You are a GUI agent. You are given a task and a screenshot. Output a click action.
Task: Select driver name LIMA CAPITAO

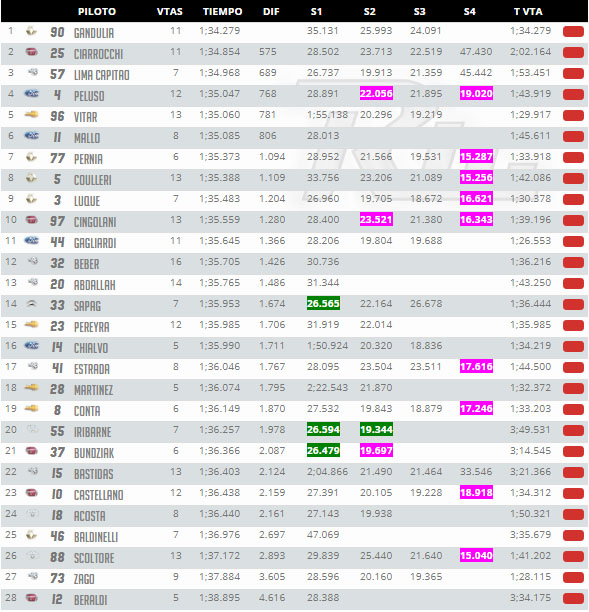102,75
